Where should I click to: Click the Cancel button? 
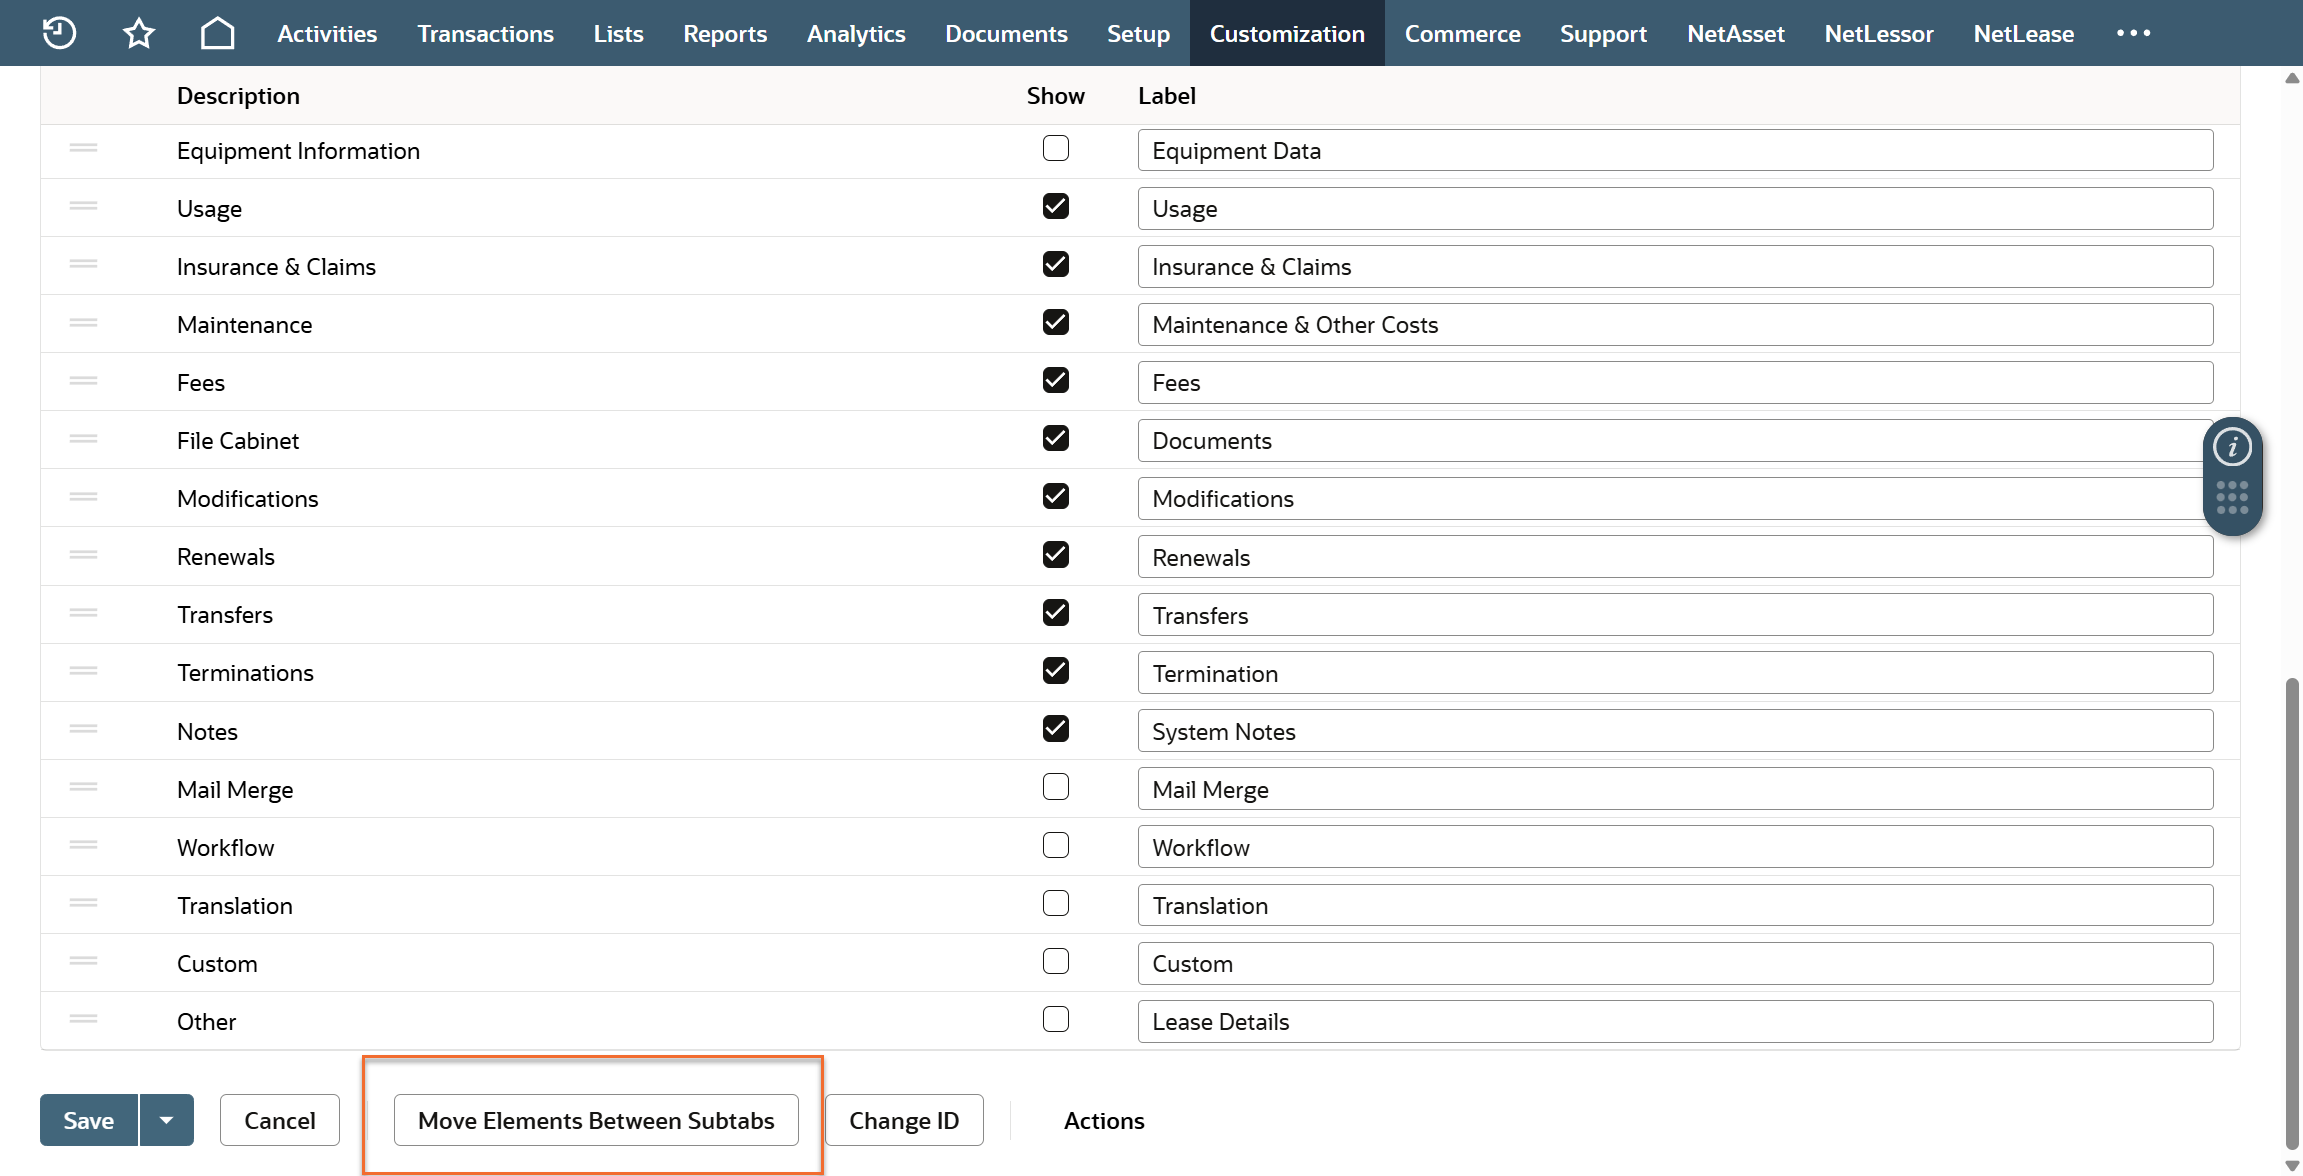(279, 1120)
